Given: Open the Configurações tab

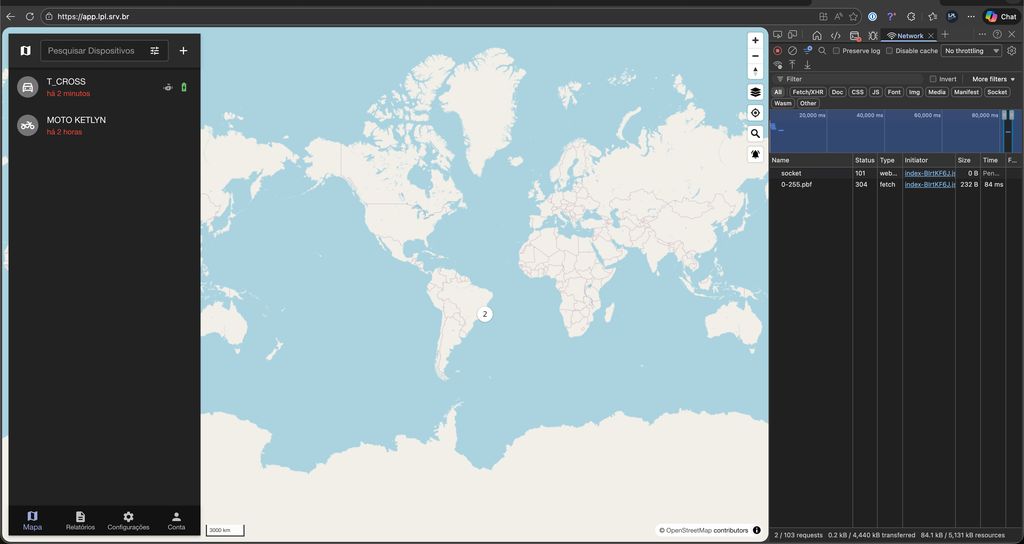Looking at the screenshot, I should coord(128,520).
